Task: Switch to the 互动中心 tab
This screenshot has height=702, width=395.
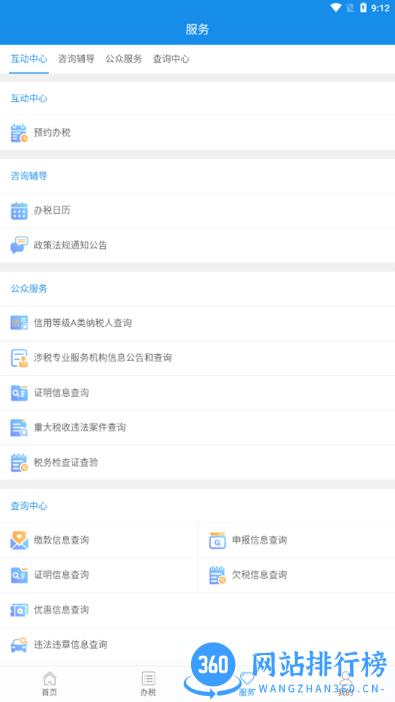Action: tap(29, 59)
